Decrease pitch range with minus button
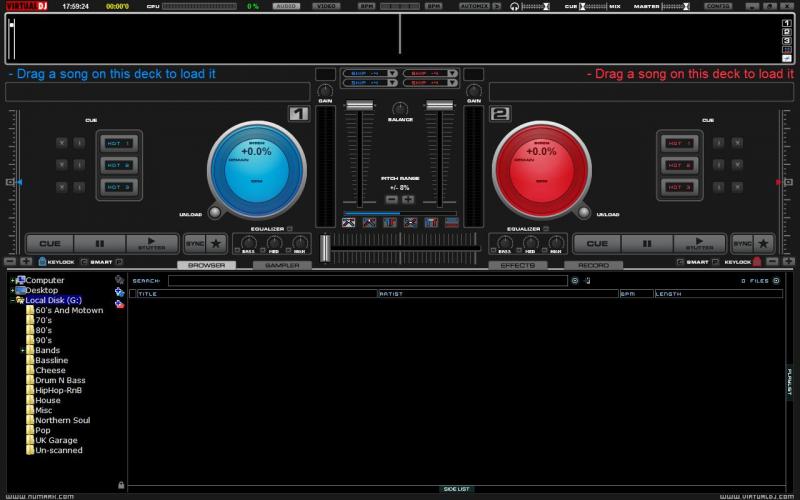 391,199
